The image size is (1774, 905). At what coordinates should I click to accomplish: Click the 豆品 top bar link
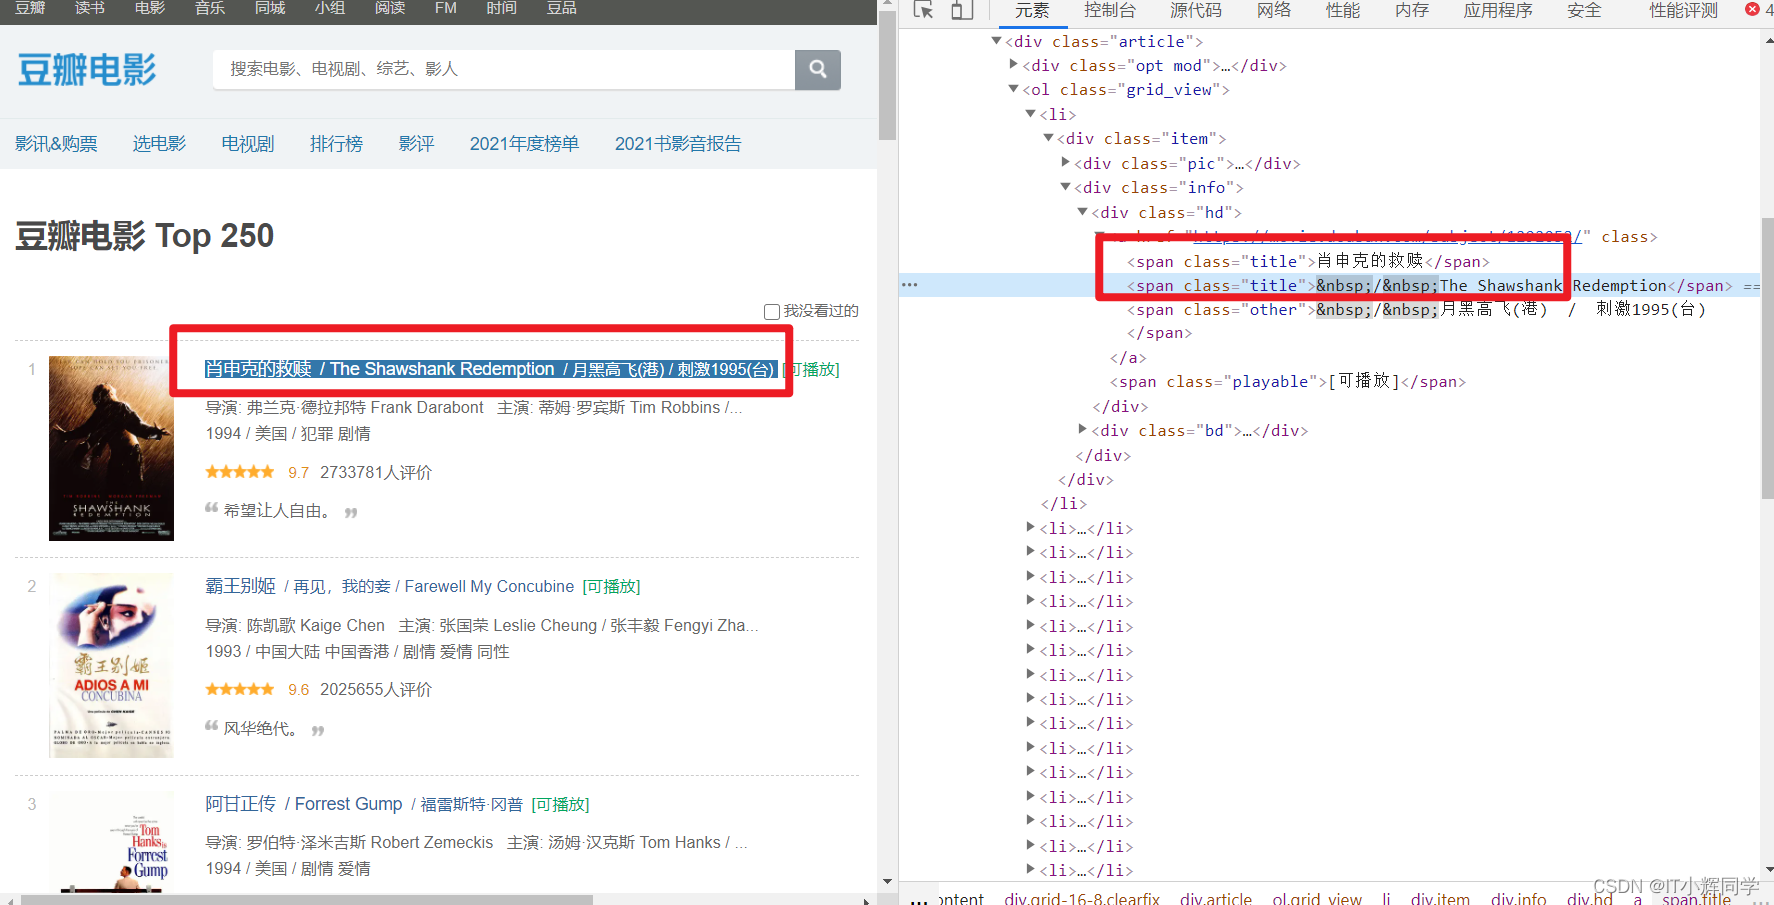coord(562,8)
